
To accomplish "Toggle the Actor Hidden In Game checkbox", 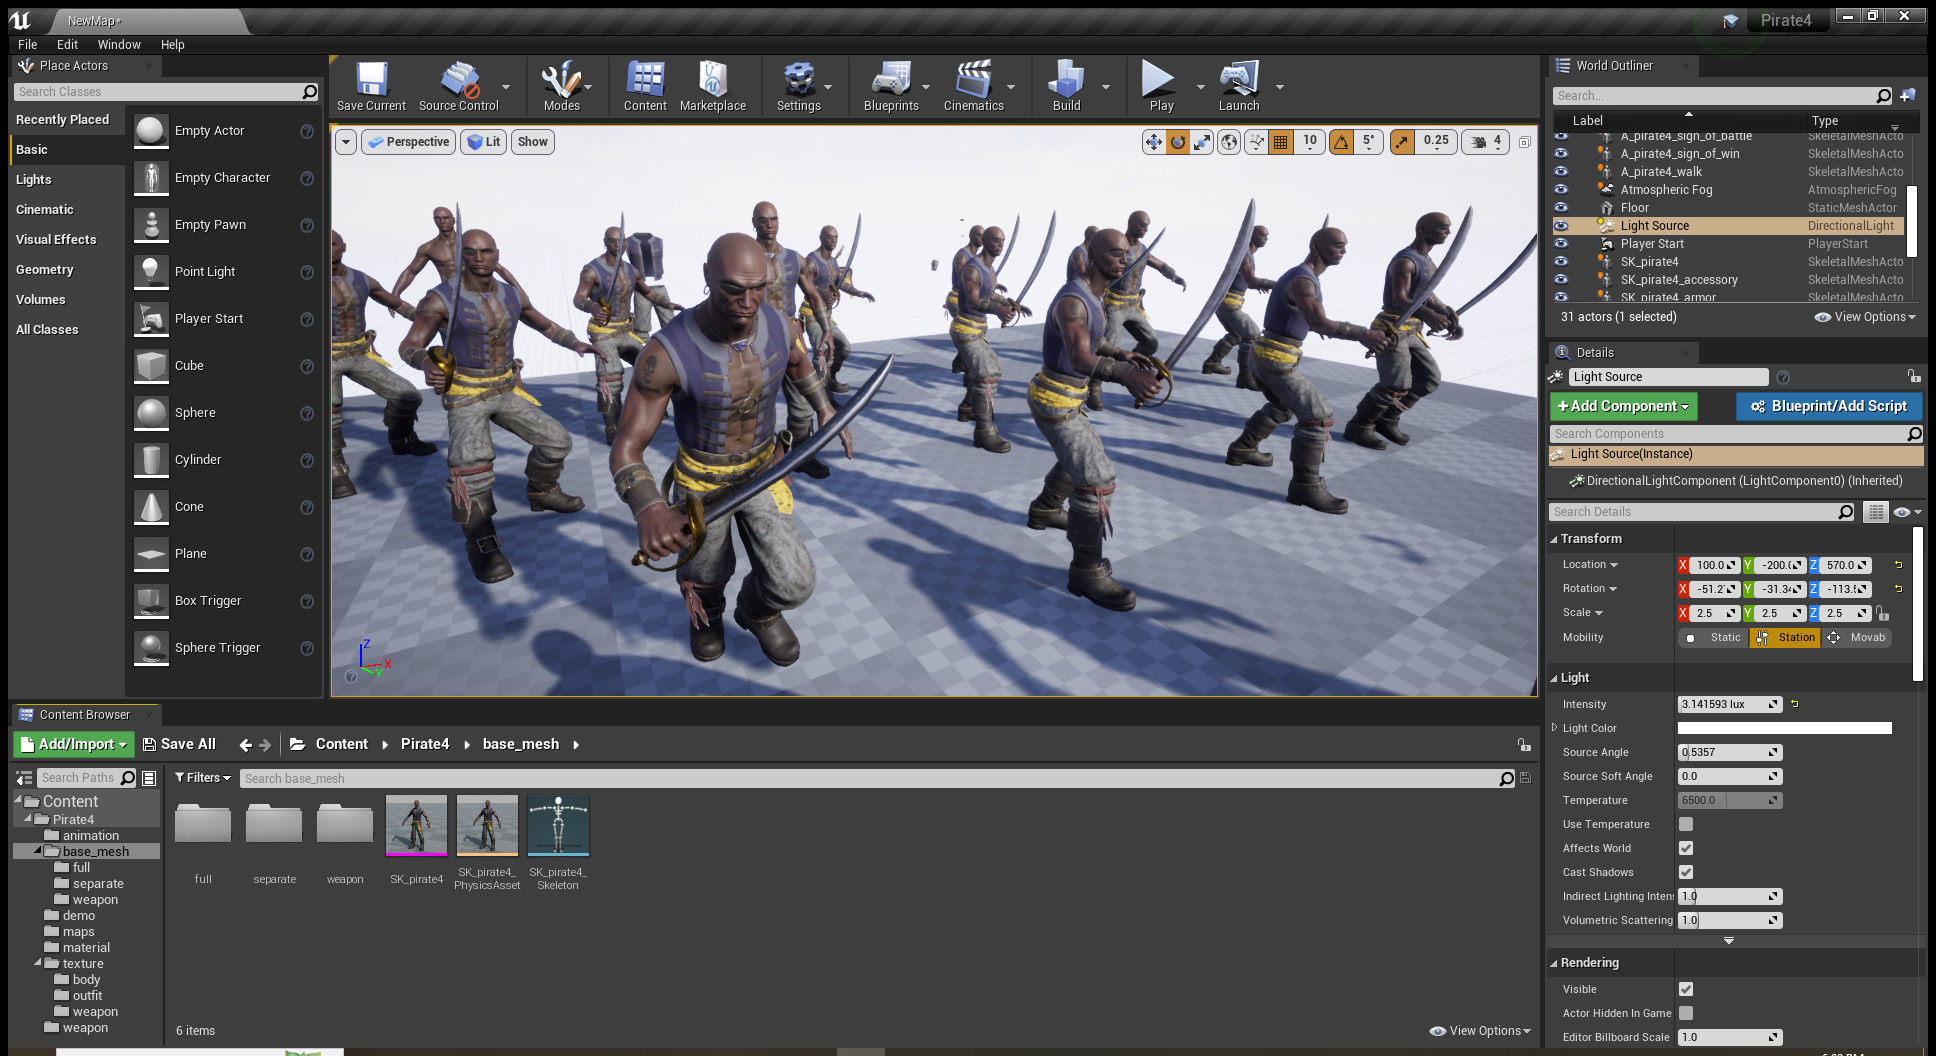I will (x=1686, y=1013).
